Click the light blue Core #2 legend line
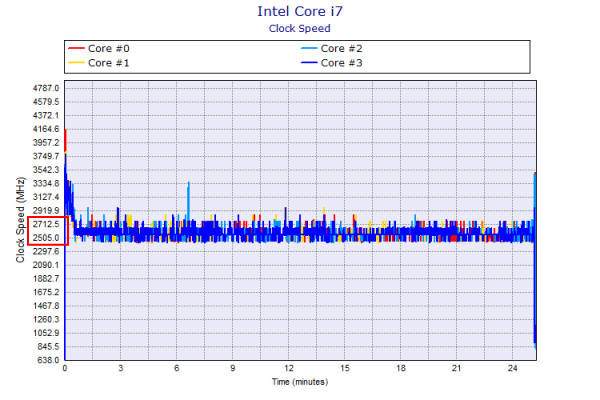This screenshot has height=400, width=600. pyautogui.click(x=309, y=49)
